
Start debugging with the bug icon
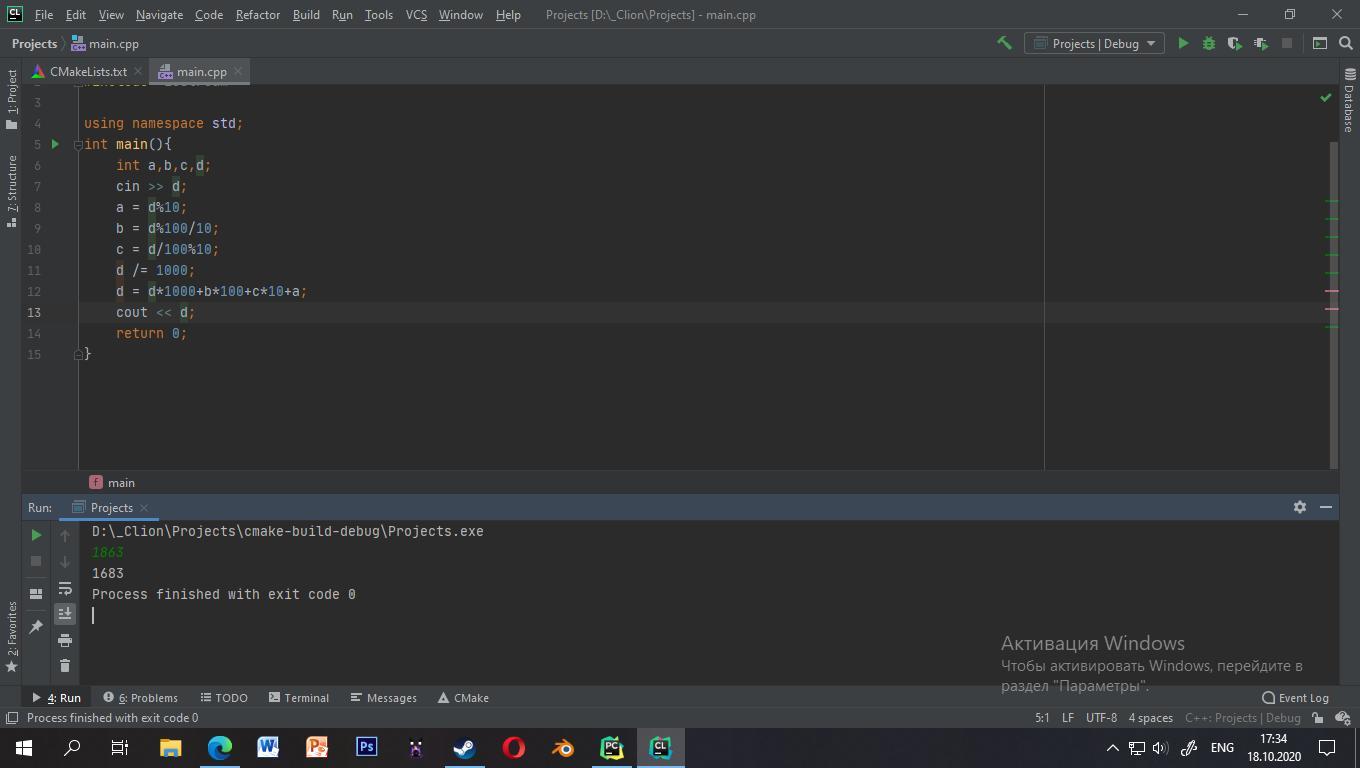click(1209, 43)
